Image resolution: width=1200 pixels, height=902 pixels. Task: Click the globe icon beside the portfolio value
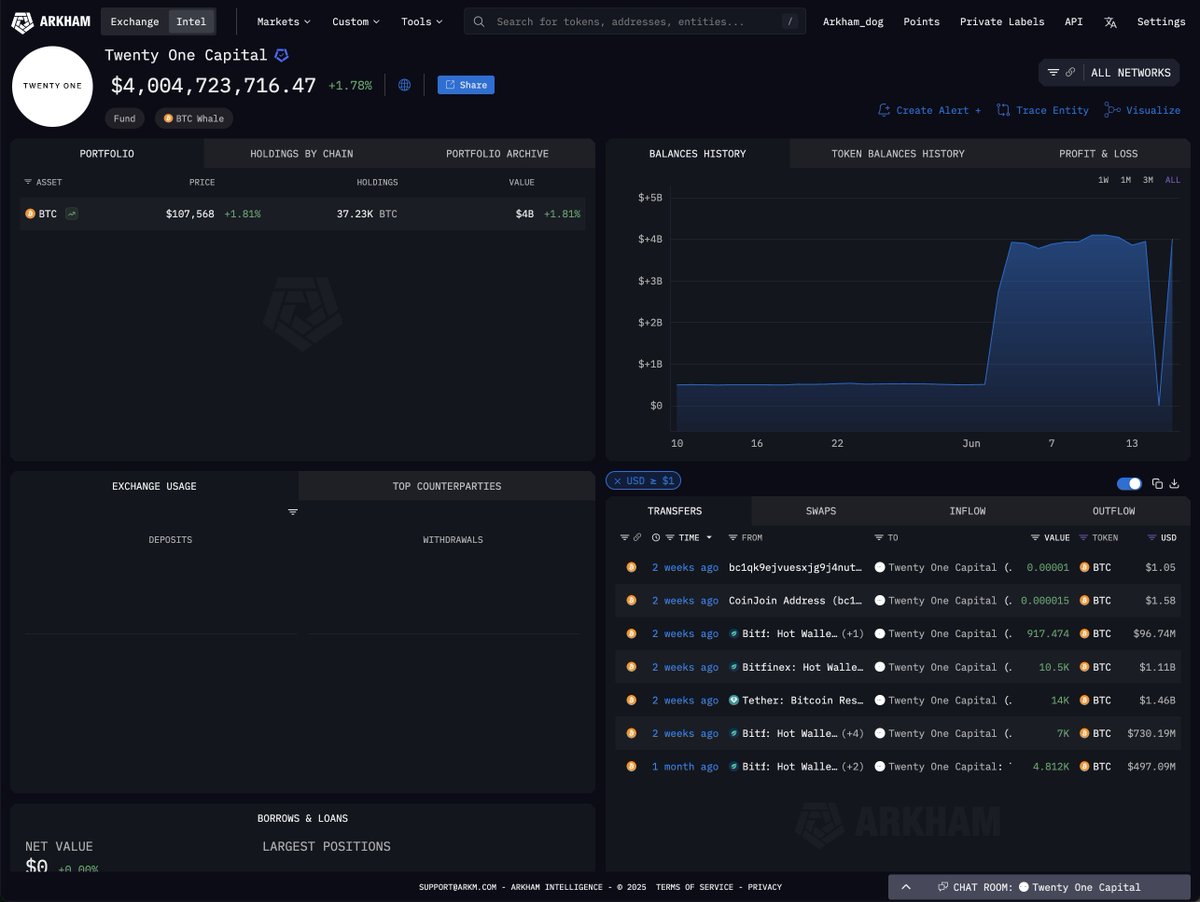404,85
